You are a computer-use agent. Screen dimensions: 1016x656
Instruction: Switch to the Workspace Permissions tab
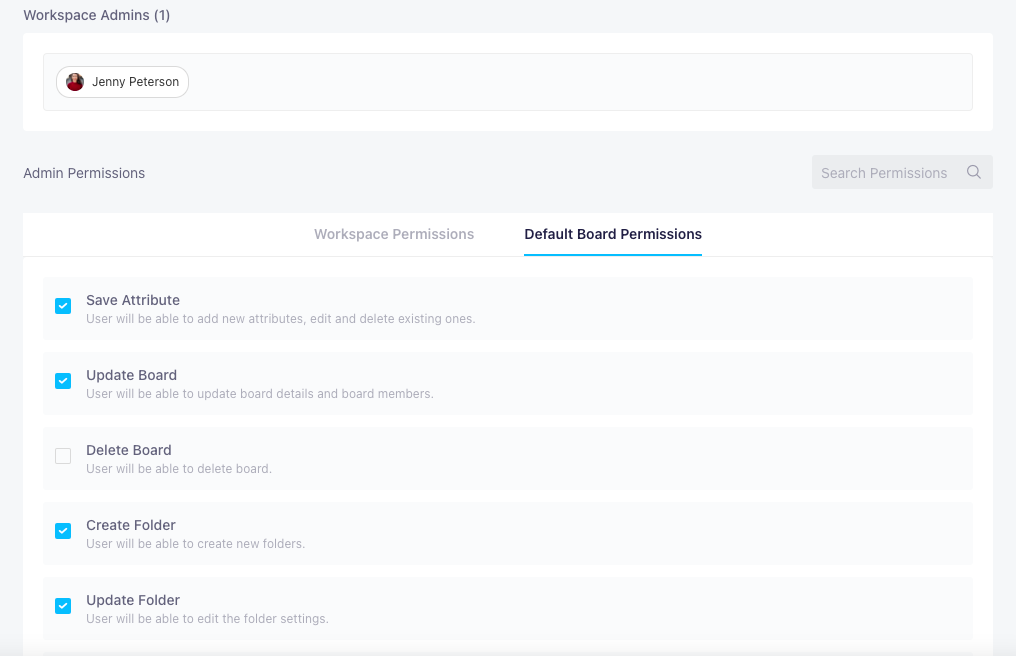point(394,234)
